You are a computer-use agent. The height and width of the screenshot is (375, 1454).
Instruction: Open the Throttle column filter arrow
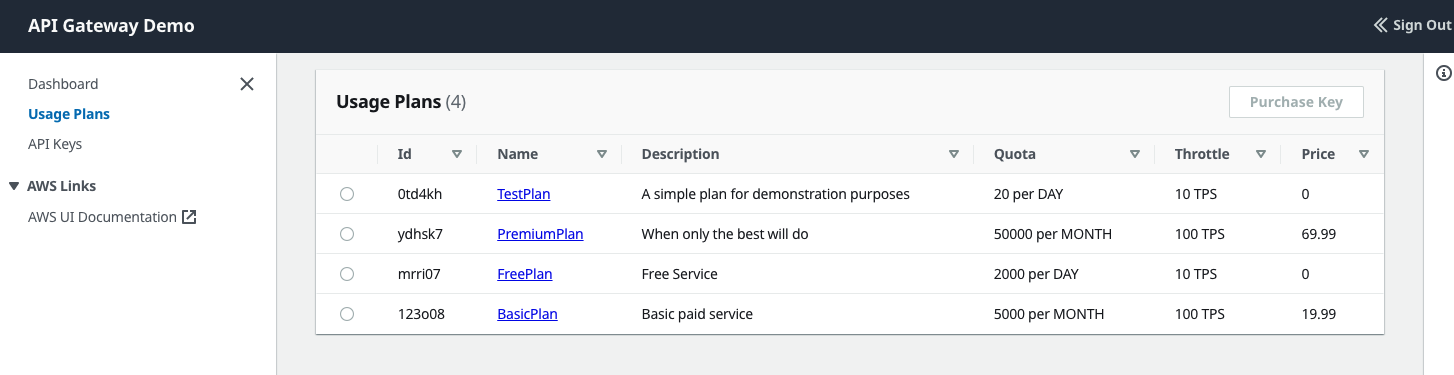click(x=1261, y=154)
